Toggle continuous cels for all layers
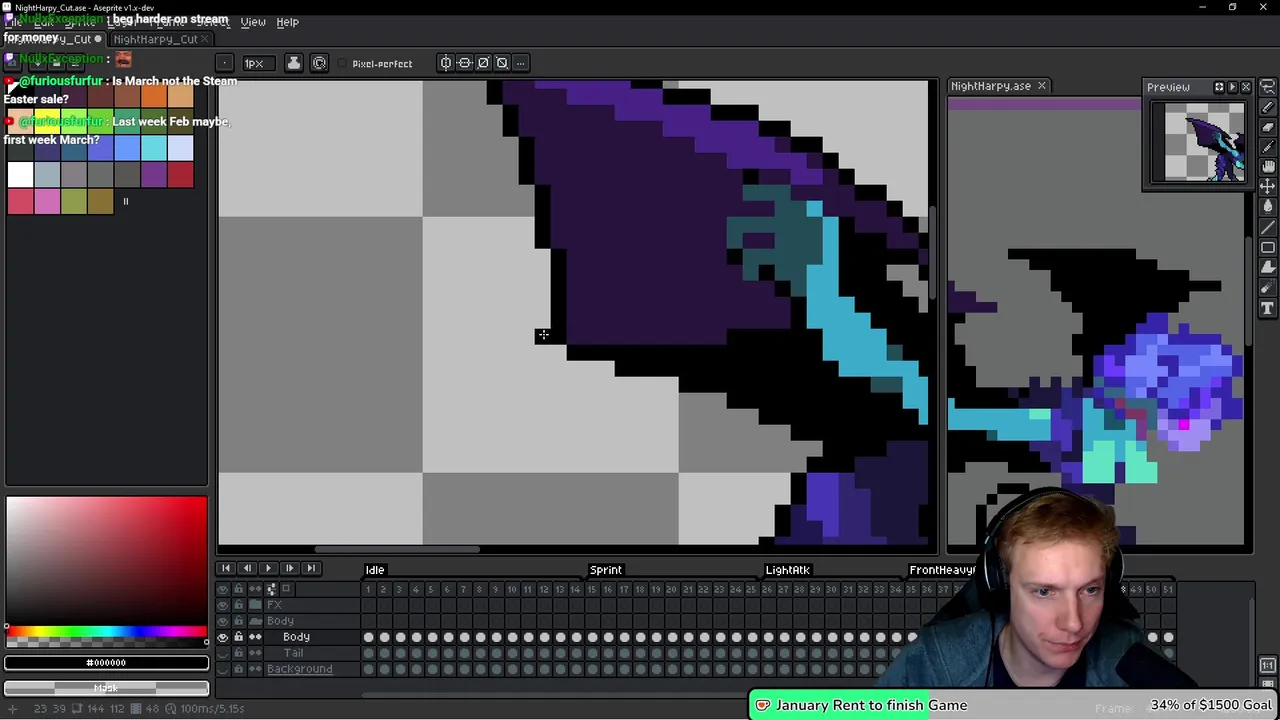Image resolution: width=1280 pixels, height=720 pixels. click(x=255, y=589)
